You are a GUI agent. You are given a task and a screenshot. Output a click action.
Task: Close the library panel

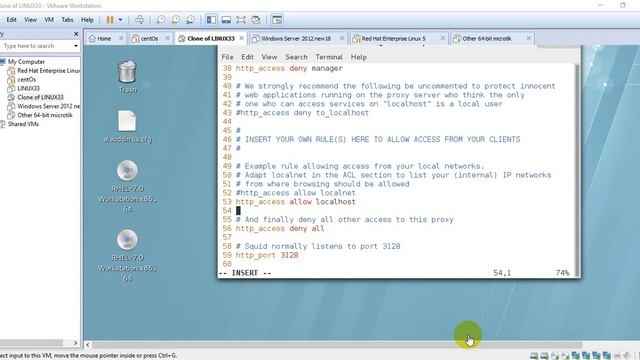coord(76,34)
